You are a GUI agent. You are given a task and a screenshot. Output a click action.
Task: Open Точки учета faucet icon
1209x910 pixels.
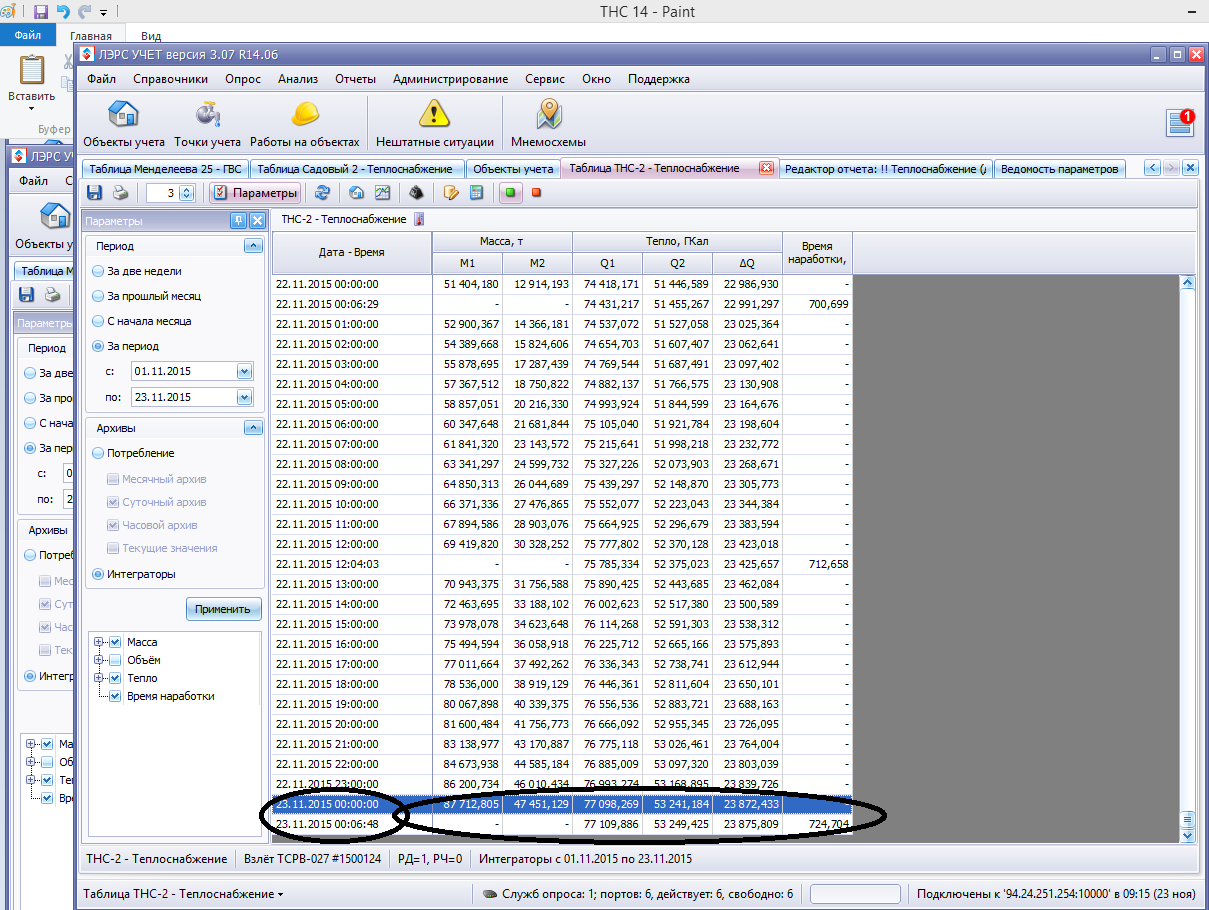point(207,124)
